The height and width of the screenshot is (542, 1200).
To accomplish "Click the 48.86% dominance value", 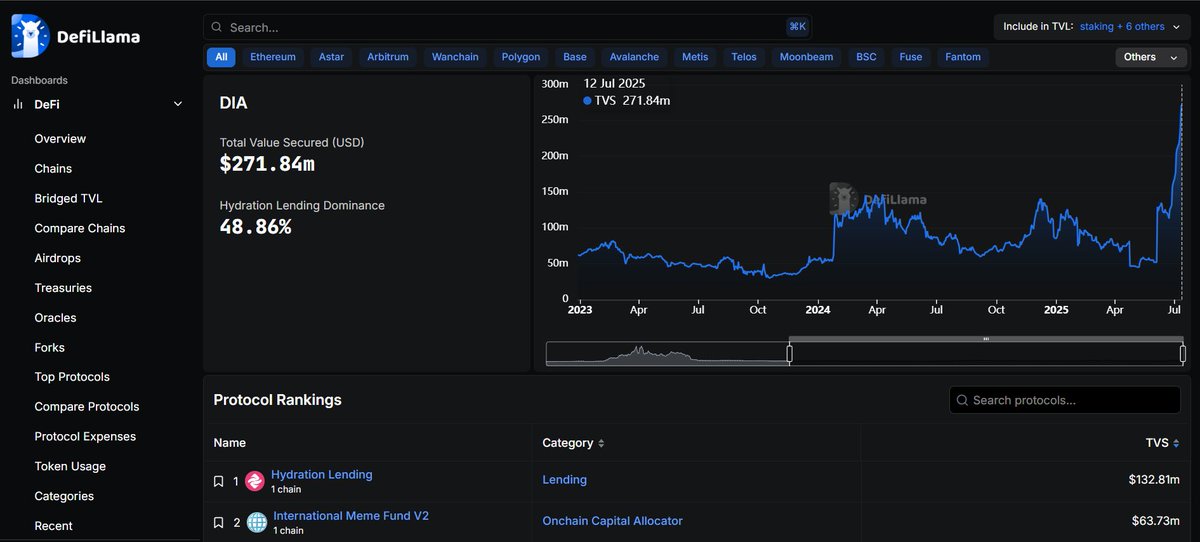I will click(255, 227).
